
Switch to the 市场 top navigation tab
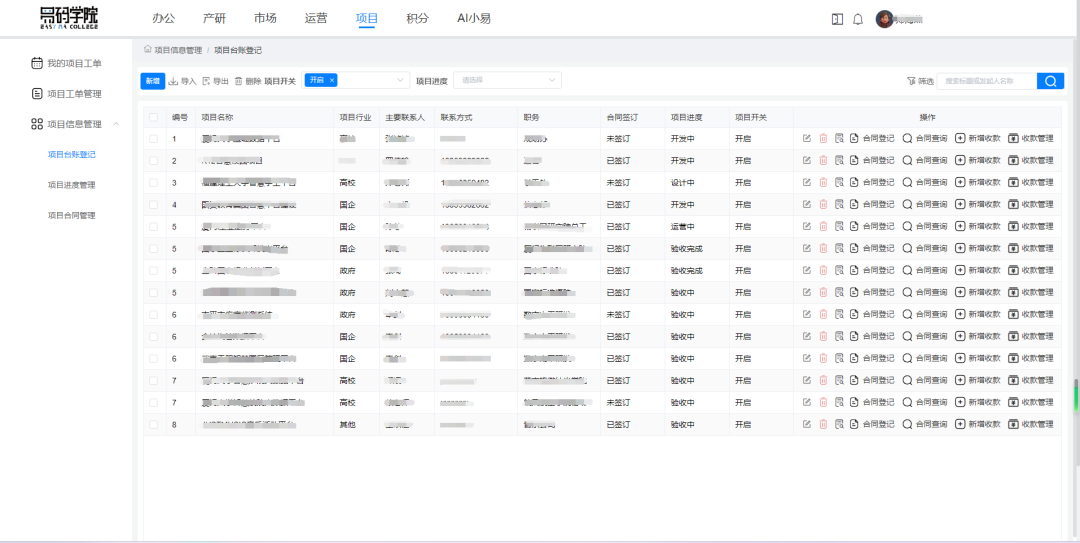click(265, 19)
